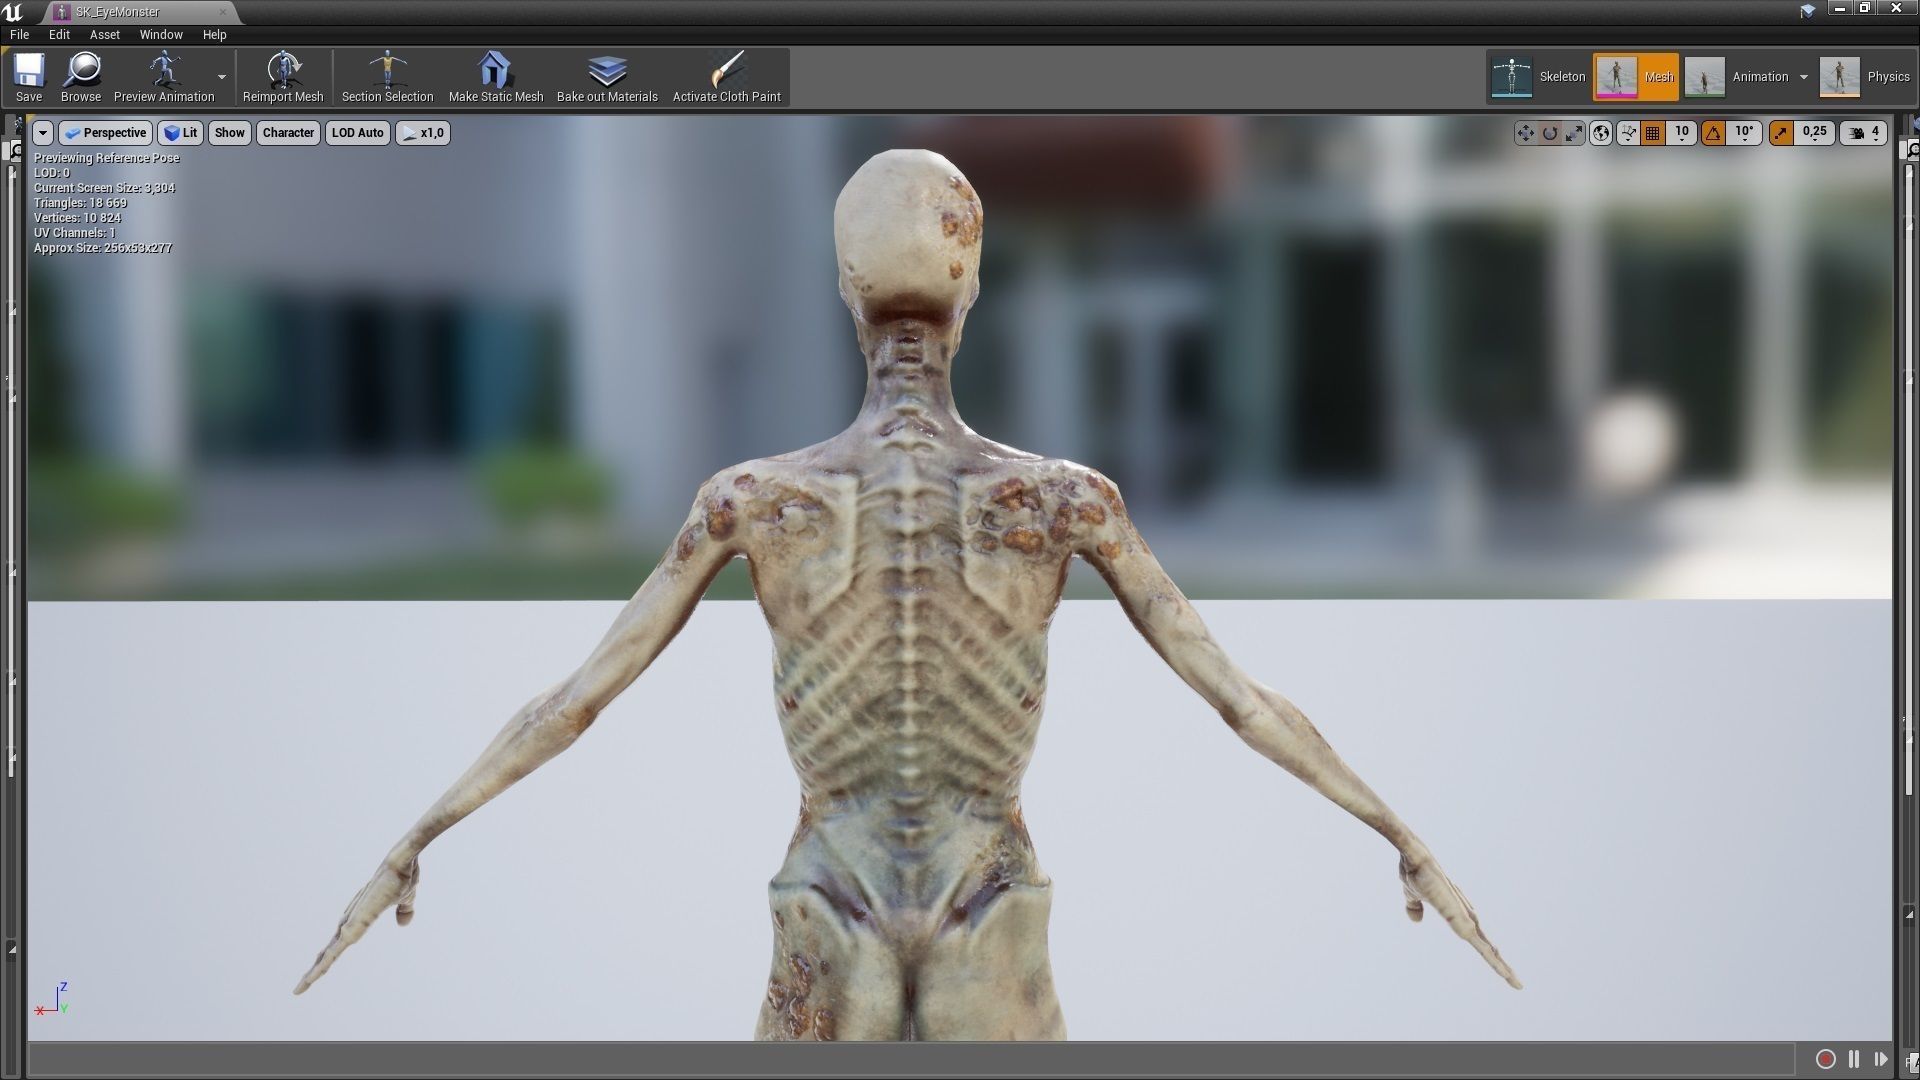Image resolution: width=1920 pixels, height=1080 pixels.
Task: Click Browse in content browser icon
Action: pyautogui.click(x=80, y=77)
